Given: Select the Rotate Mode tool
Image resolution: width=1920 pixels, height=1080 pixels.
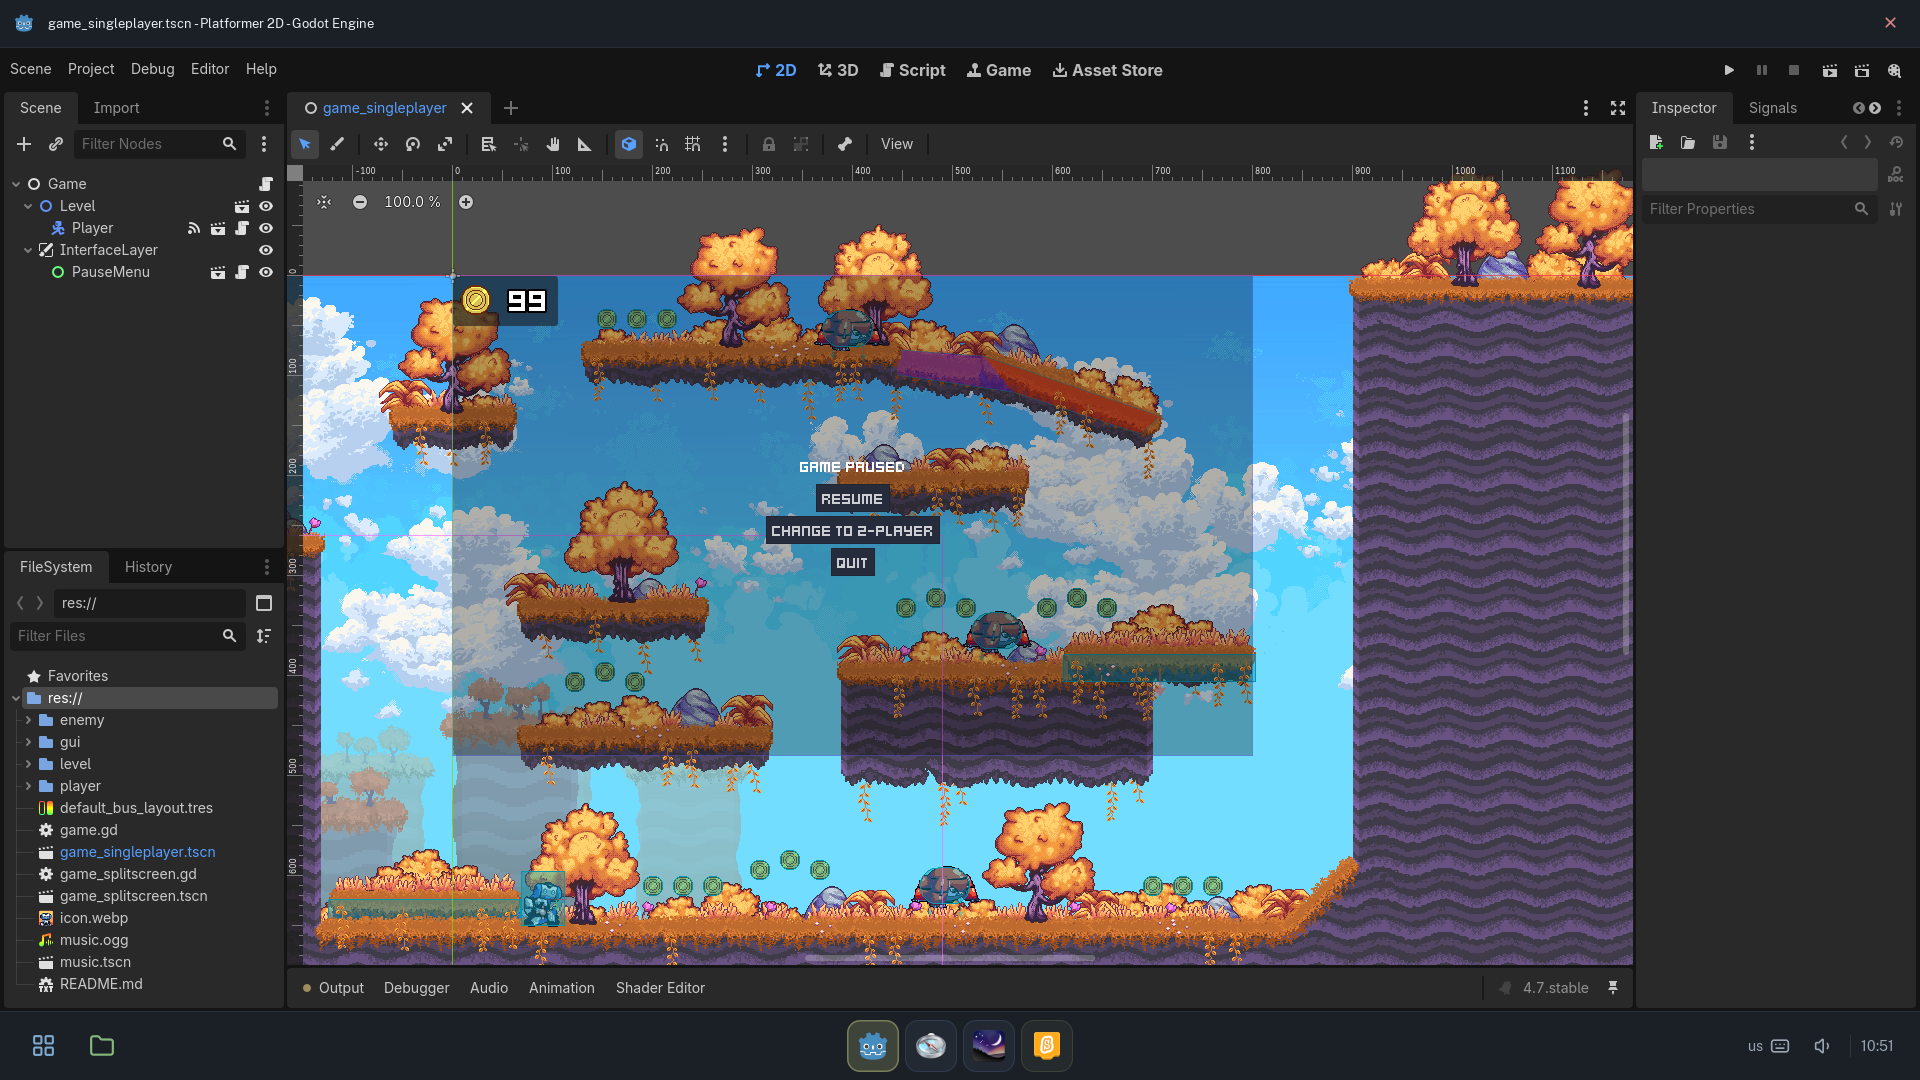Looking at the screenshot, I should coord(413,144).
